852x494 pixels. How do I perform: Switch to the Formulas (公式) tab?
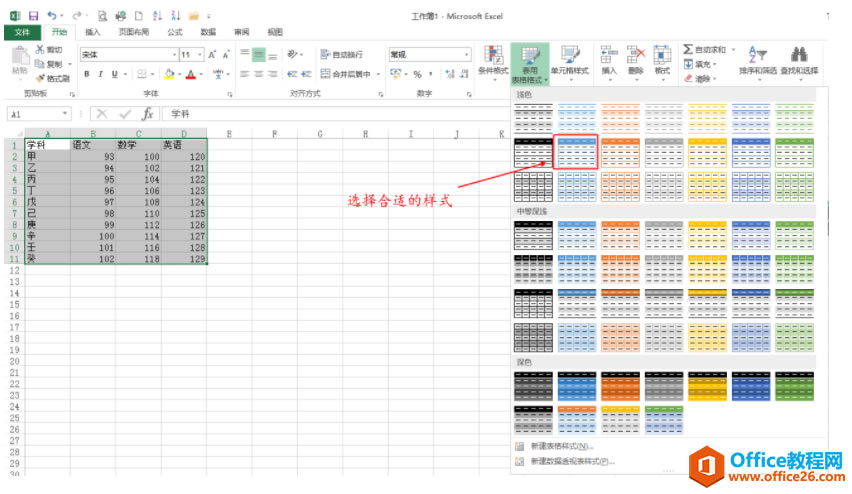pos(175,32)
